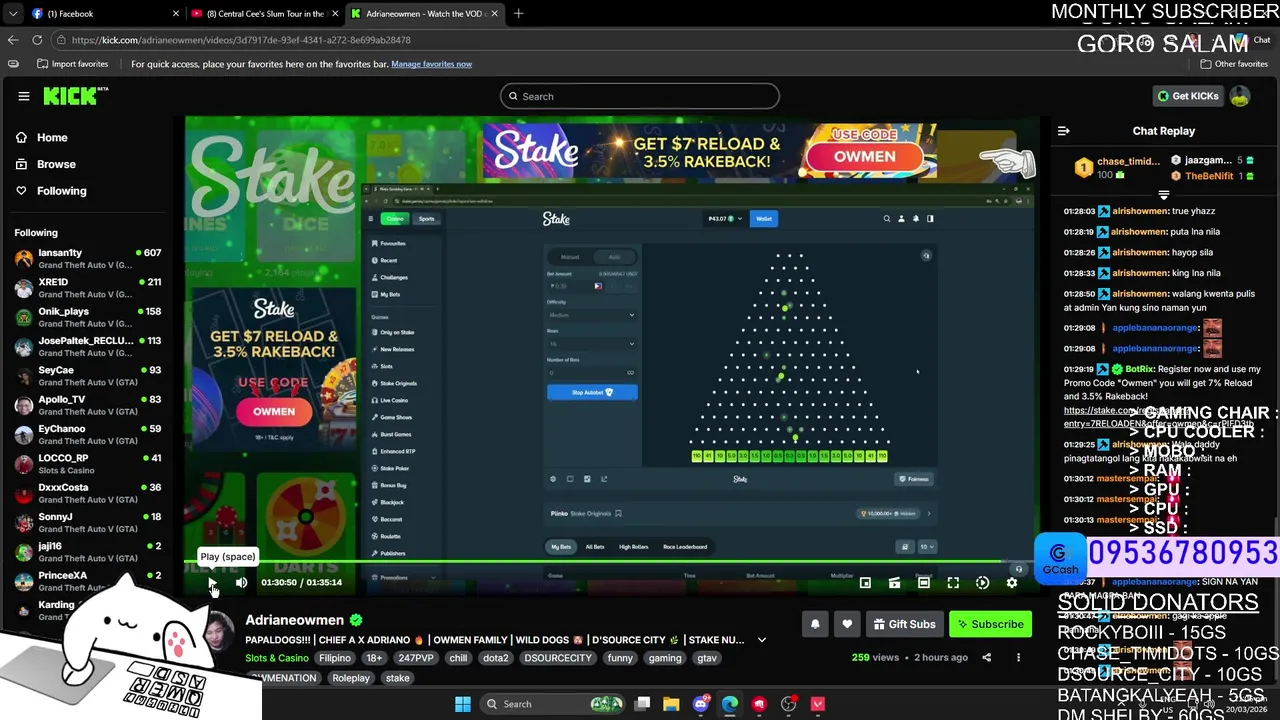Open playback speed control in player
The width and height of the screenshot is (1280, 720).
[x=982, y=582]
